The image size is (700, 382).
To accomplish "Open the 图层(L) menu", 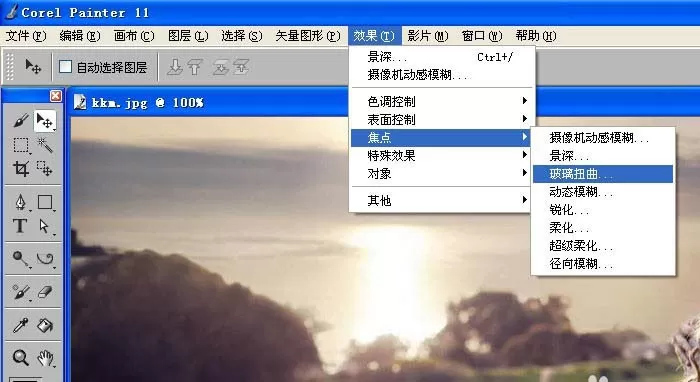I will click(x=188, y=36).
